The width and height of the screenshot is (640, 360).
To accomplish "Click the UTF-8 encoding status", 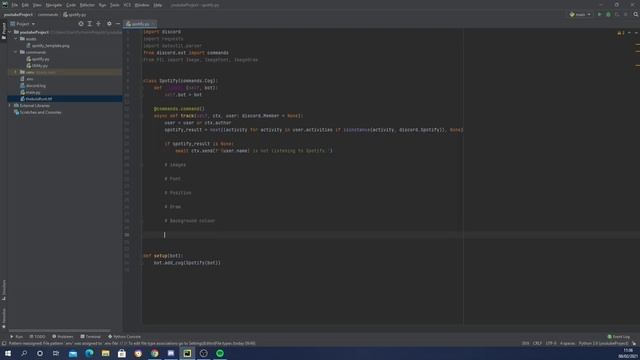I will coord(551,343).
